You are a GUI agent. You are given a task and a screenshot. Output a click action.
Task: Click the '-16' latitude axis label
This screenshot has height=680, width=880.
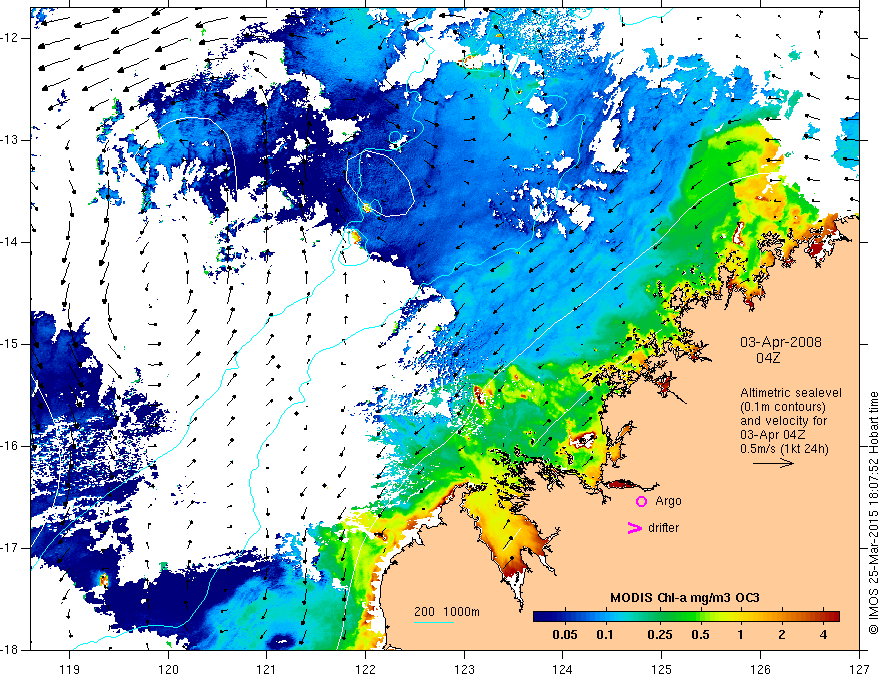coord(10,446)
